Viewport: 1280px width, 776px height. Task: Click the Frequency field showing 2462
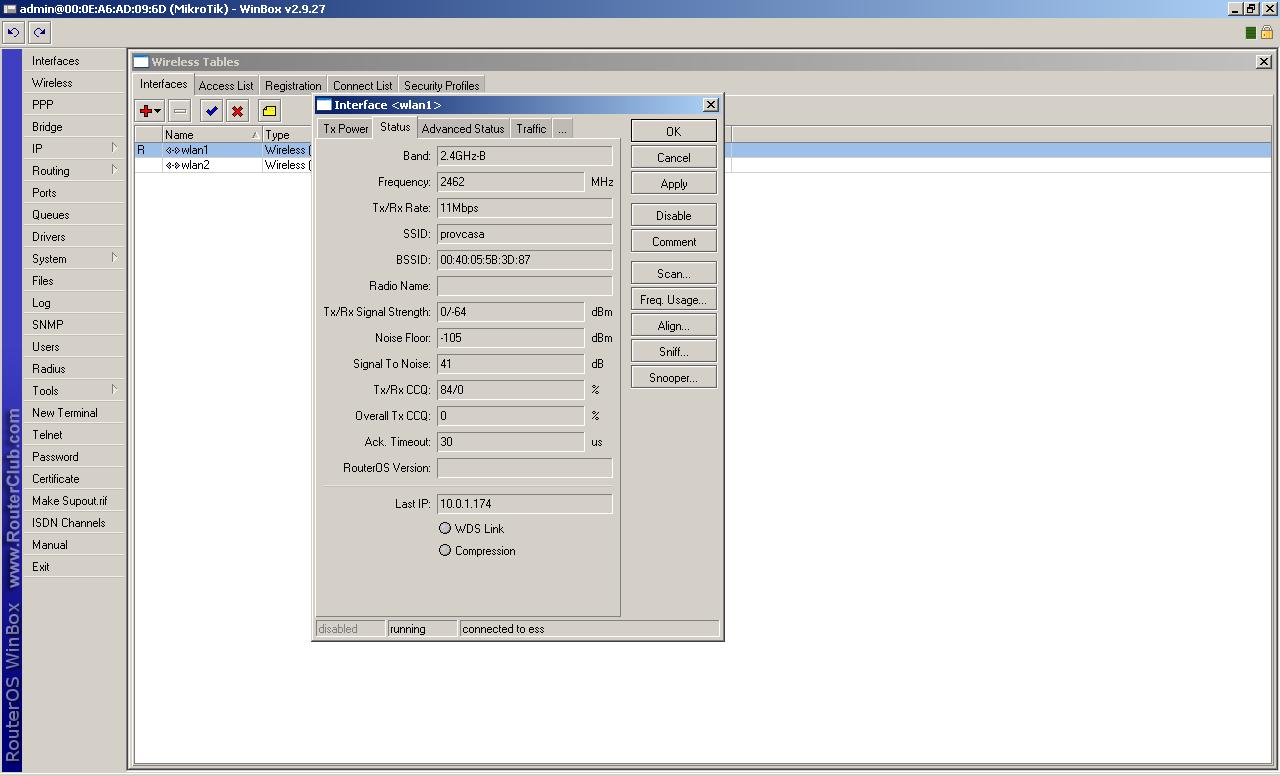pyautogui.click(x=511, y=182)
